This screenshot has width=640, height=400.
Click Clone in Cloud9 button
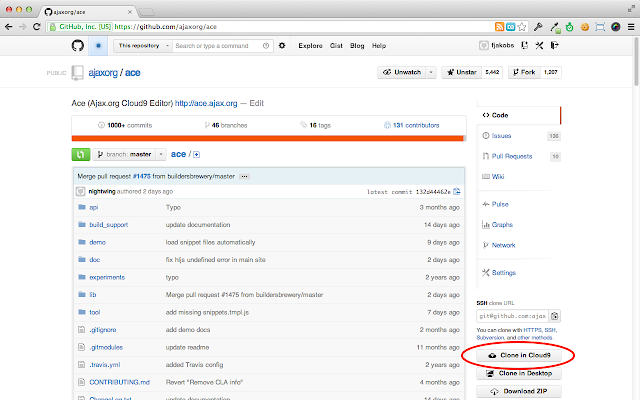click(519, 356)
